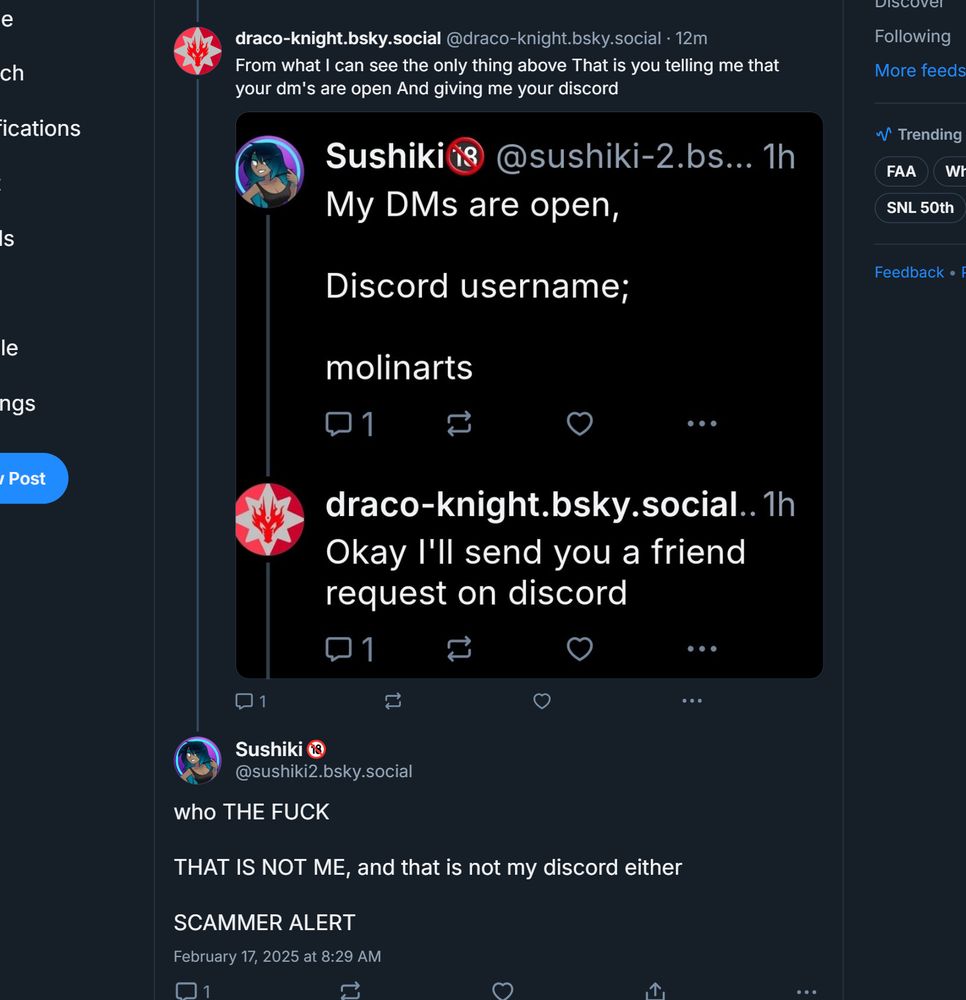Image resolution: width=966 pixels, height=1000 pixels.
Task: Open more options on Sushiki's post
Action: (x=806, y=991)
